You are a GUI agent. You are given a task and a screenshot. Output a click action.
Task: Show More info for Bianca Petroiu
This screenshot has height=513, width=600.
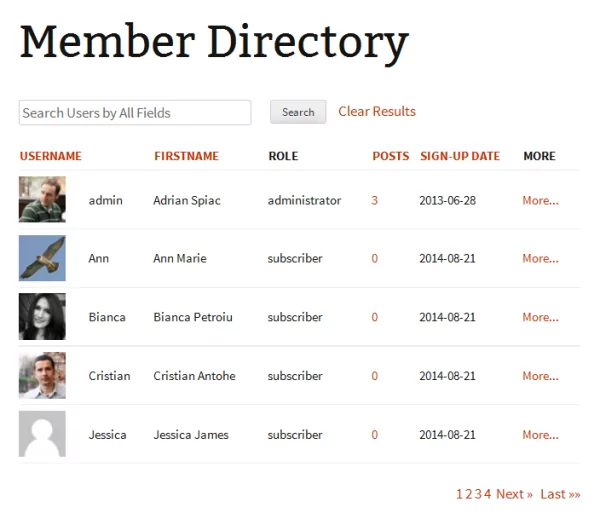point(540,317)
